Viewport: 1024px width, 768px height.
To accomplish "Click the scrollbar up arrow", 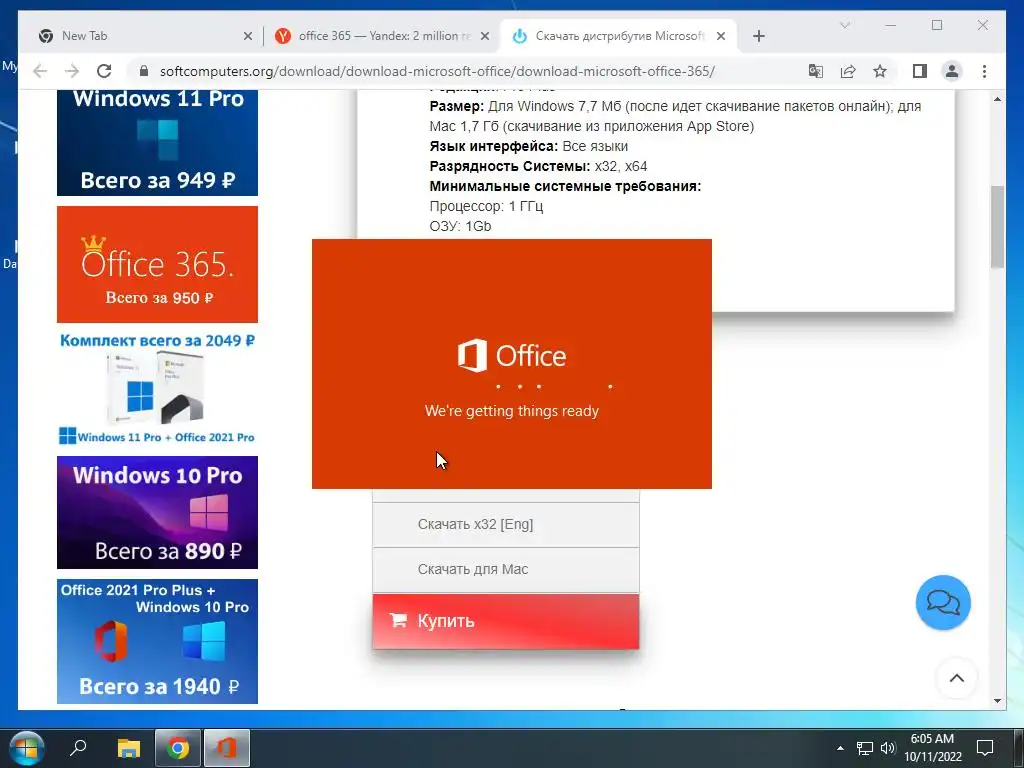I will 997,100.
